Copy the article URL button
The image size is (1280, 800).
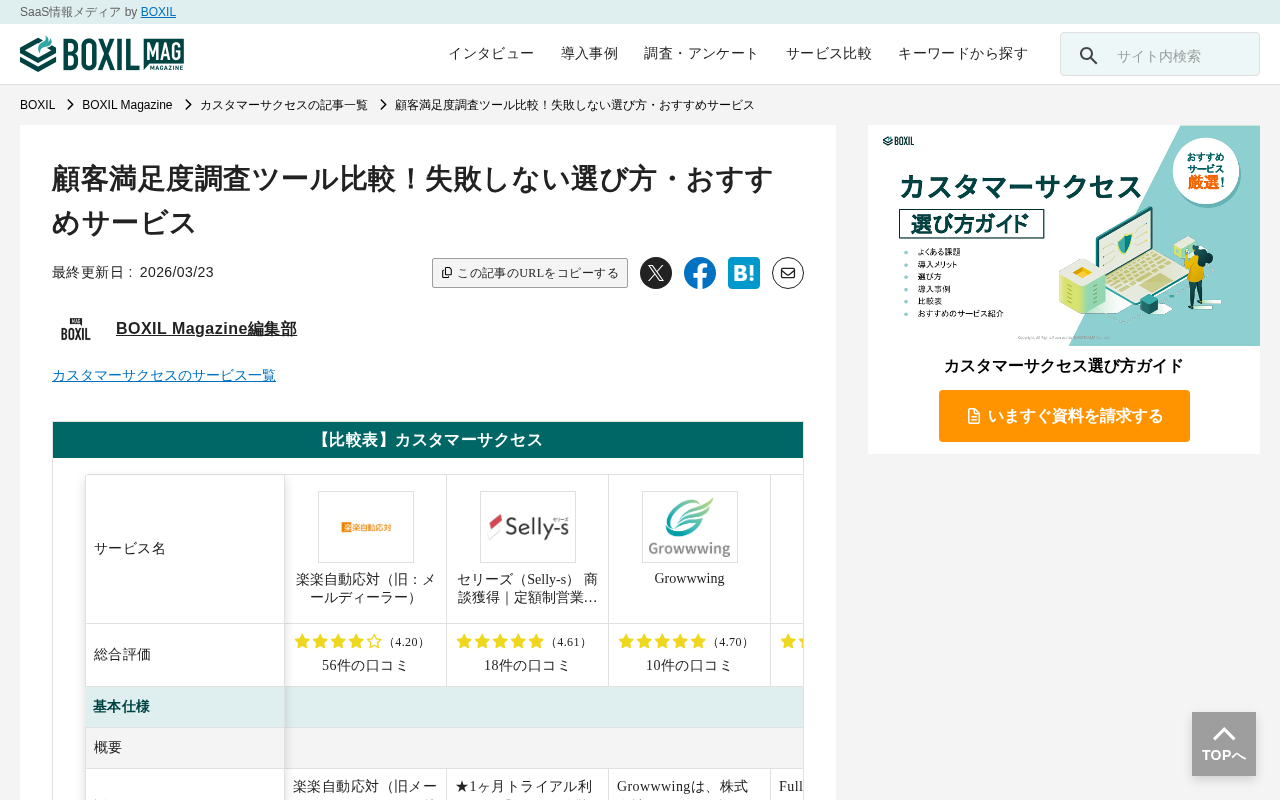(530, 273)
